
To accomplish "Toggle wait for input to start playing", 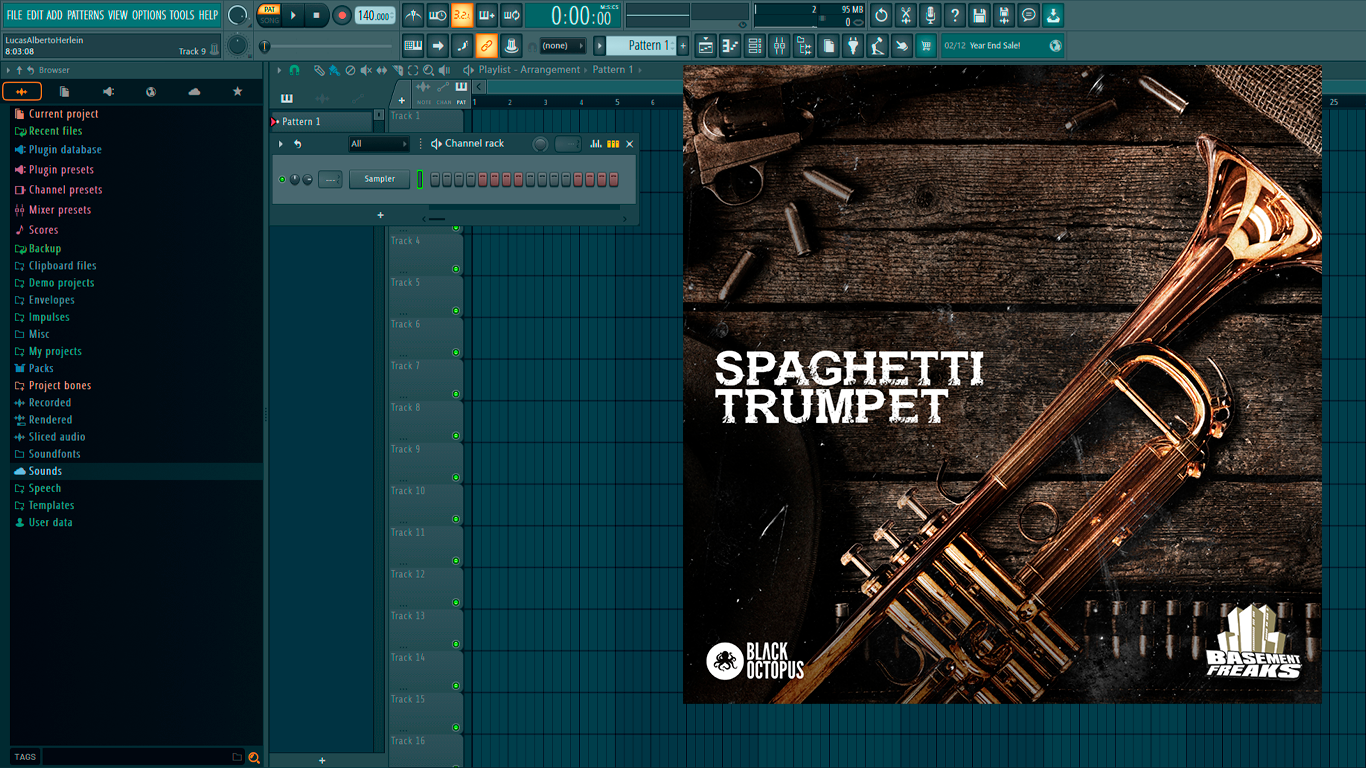I will click(437, 15).
